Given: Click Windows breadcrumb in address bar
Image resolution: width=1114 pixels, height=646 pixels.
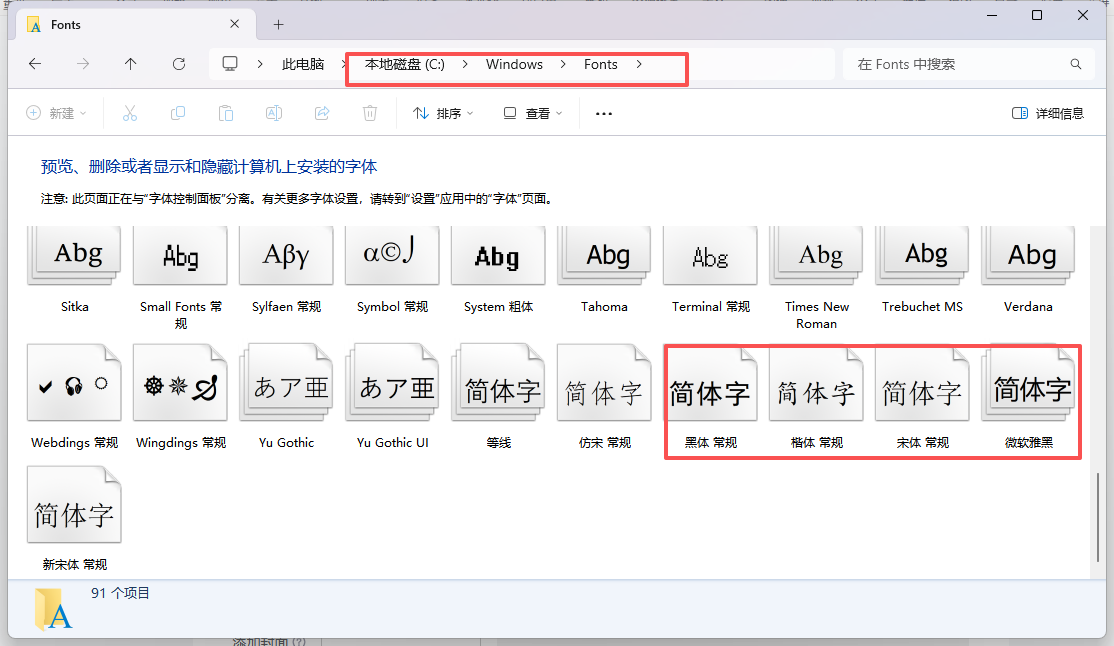Looking at the screenshot, I should click(x=514, y=64).
